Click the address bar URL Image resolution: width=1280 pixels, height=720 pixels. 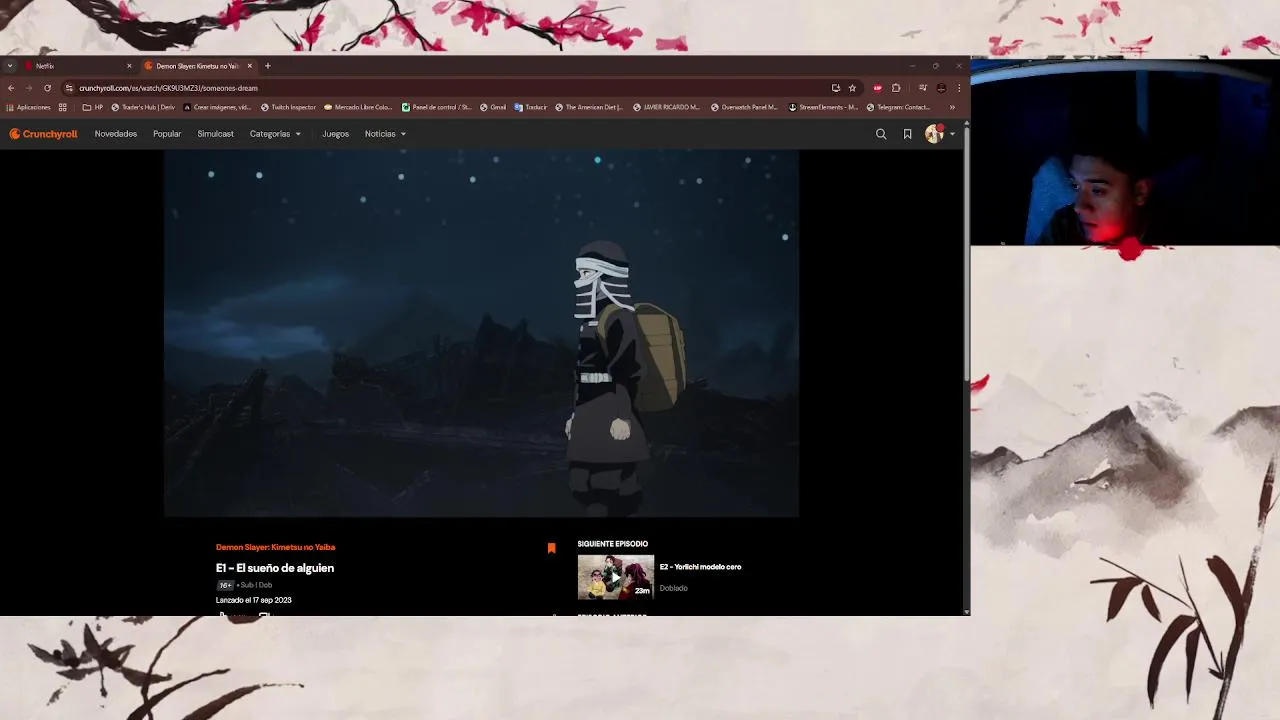[168, 88]
